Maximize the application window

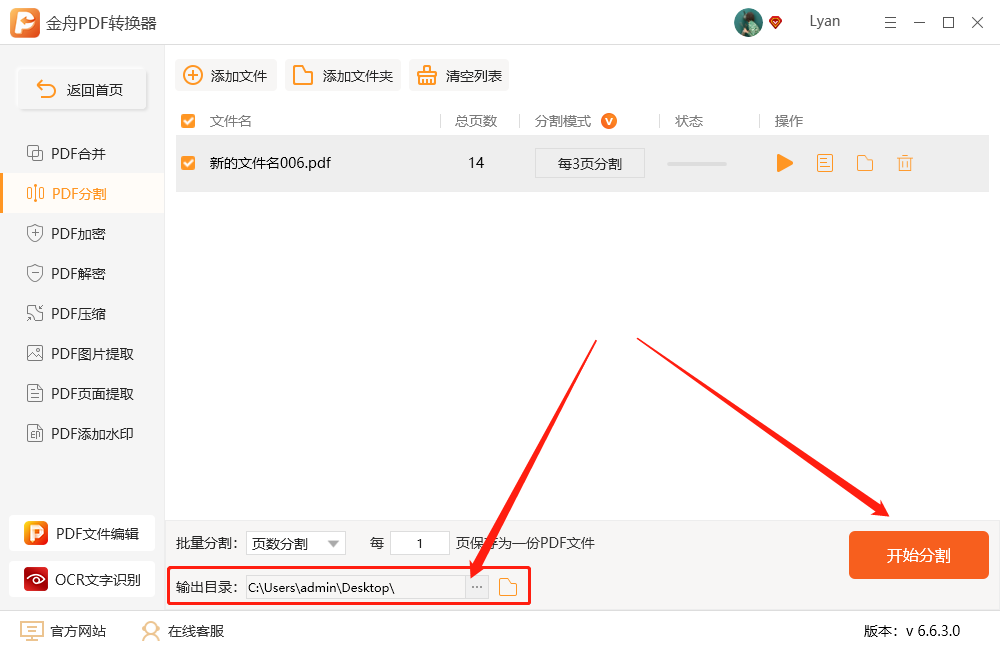click(948, 23)
